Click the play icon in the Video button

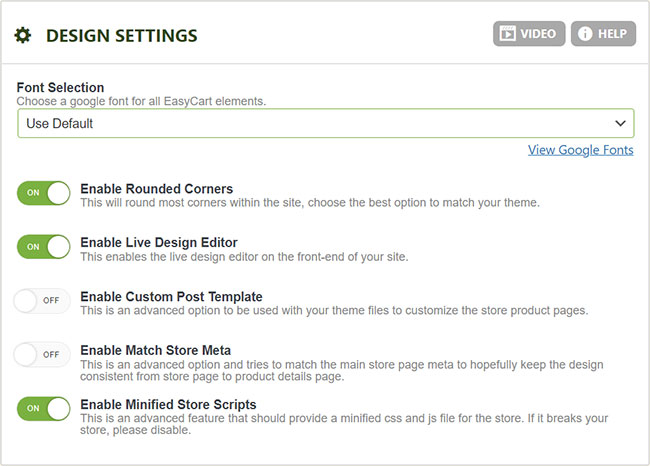508,34
